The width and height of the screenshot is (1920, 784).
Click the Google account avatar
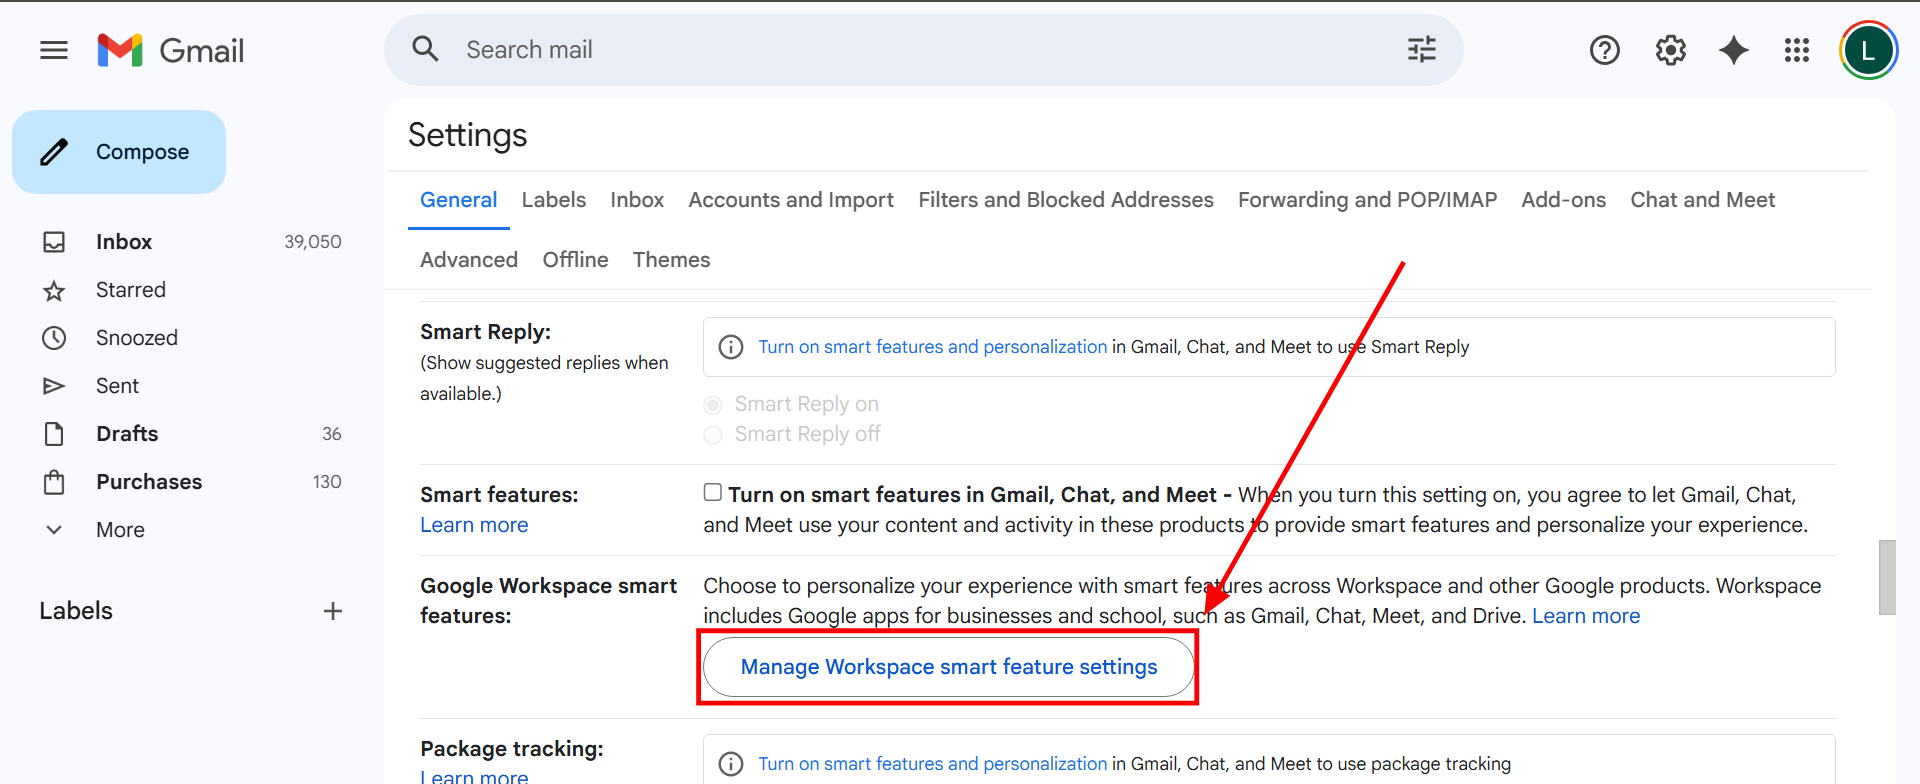(1867, 50)
